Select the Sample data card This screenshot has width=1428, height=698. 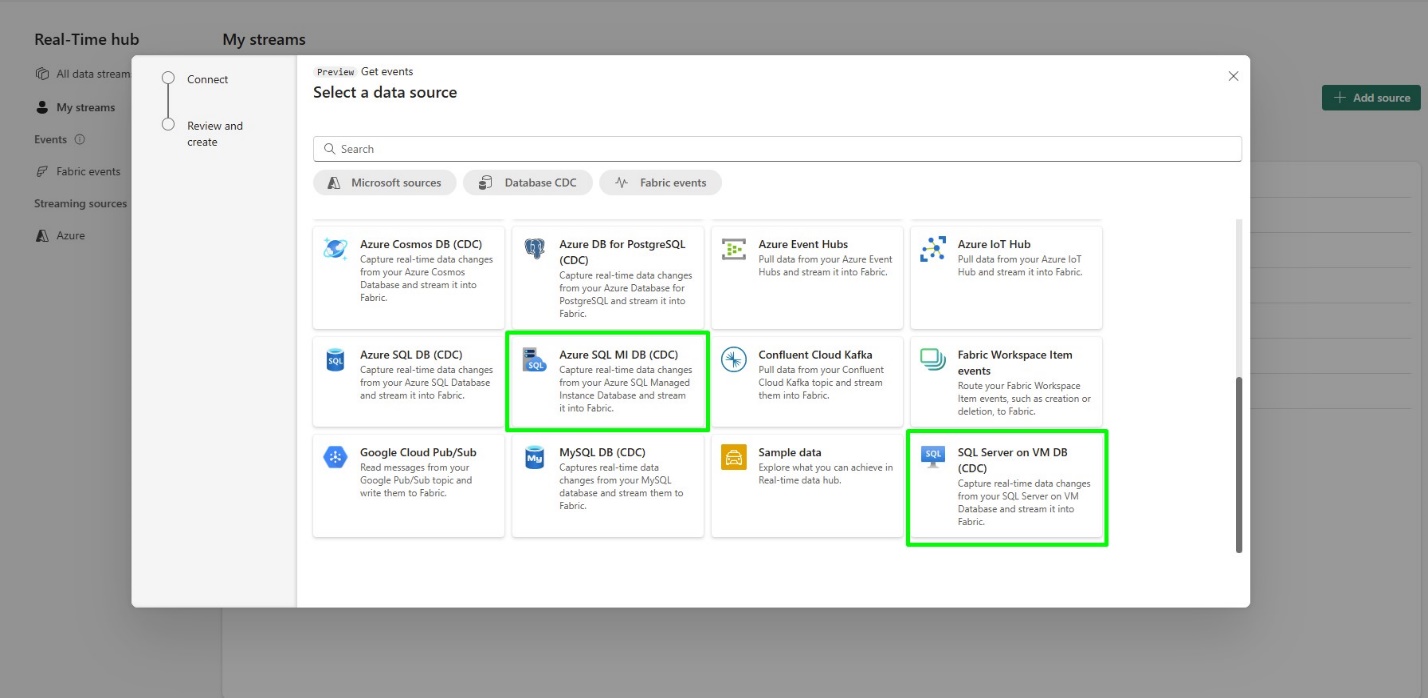click(807, 486)
